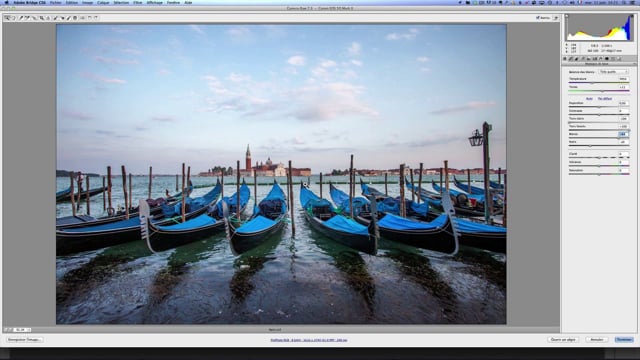This screenshot has height=360, width=640.
Task: Select the Red Eye Removal tool
Action: [x=62, y=18]
